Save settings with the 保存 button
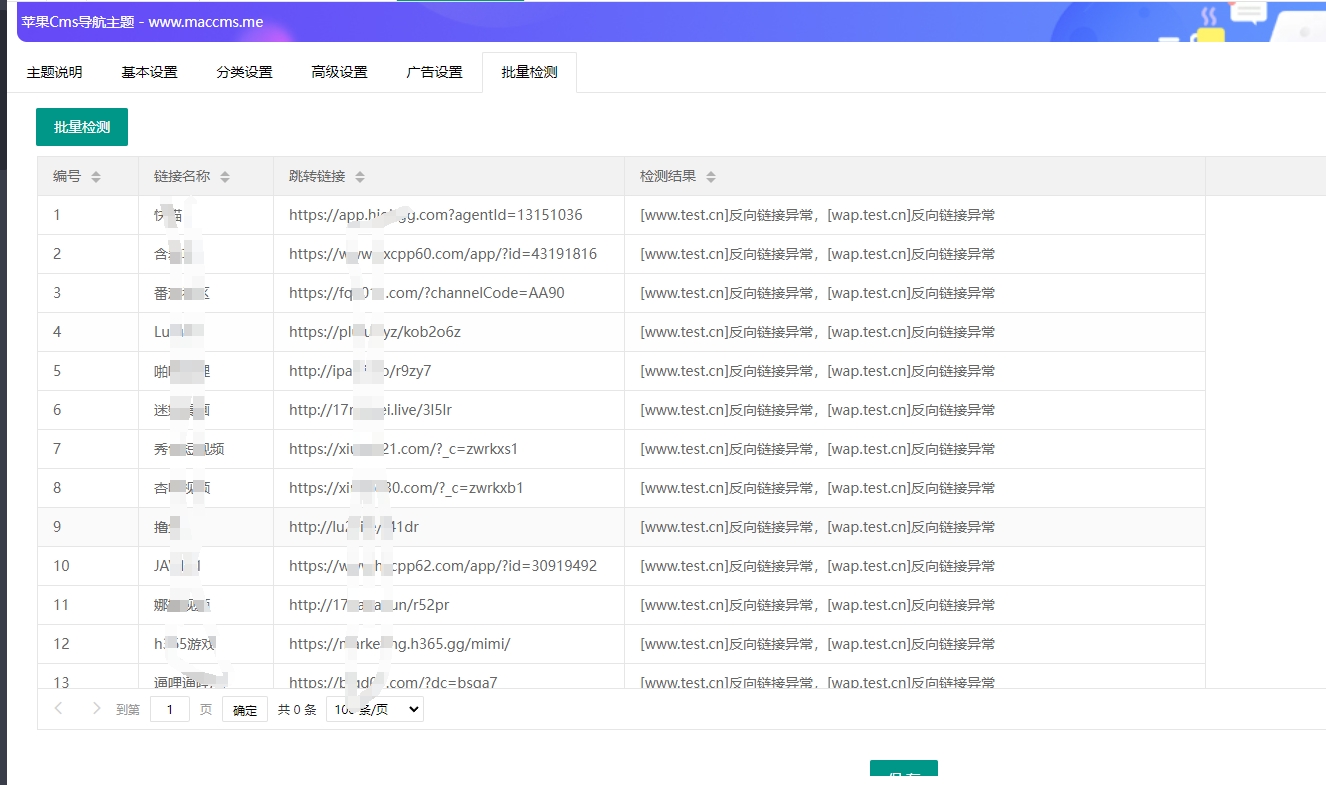Viewport: 1326px width, 785px height. pos(903,773)
